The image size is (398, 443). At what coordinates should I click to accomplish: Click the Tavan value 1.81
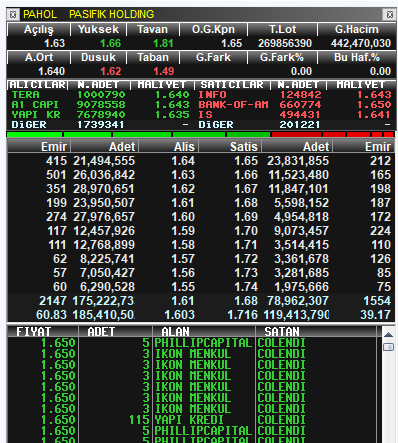tap(163, 43)
